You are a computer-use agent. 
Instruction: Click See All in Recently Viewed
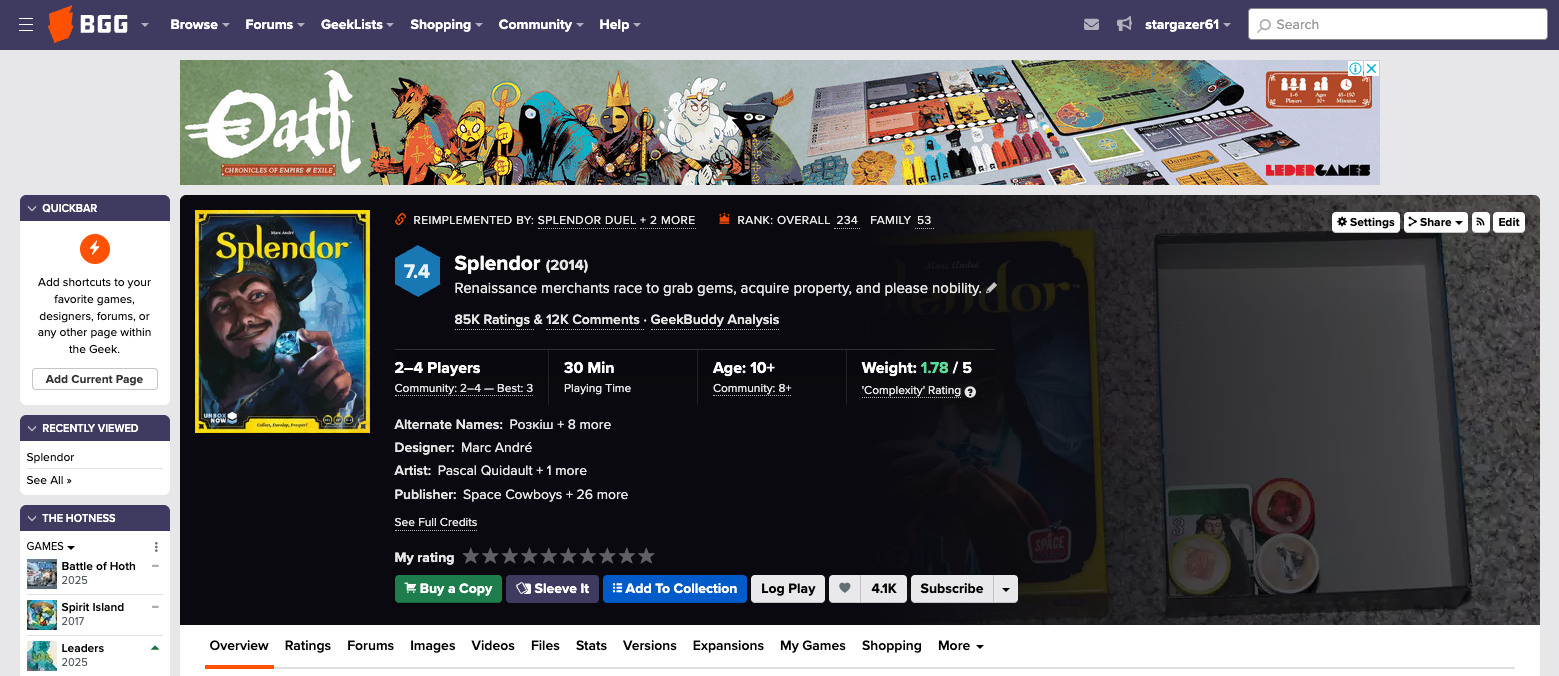click(49, 480)
